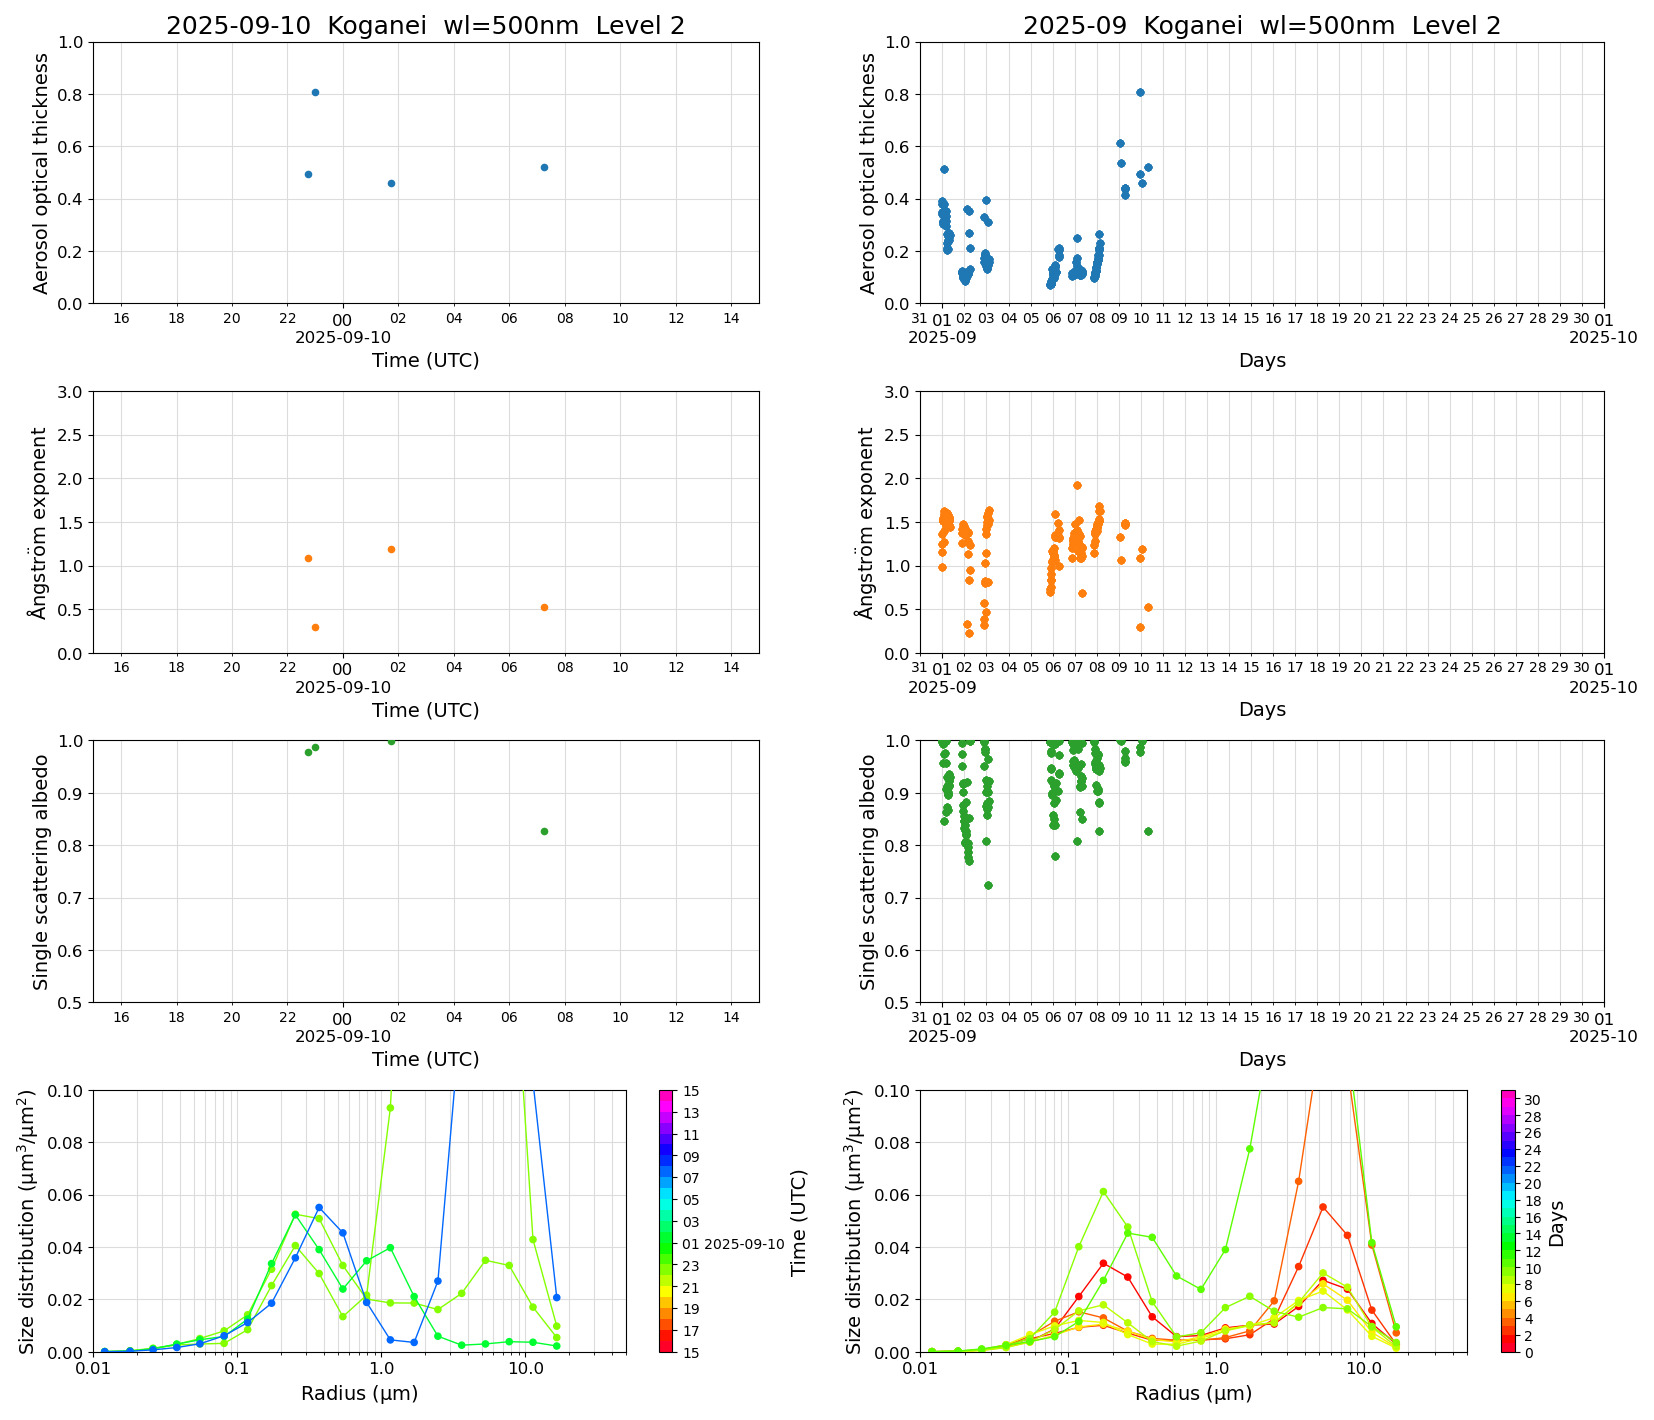Click 'Time (UTC)' under the daily Ångström plot
The width and height of the screenshot is (1654, 1420).
pos(426,710)
